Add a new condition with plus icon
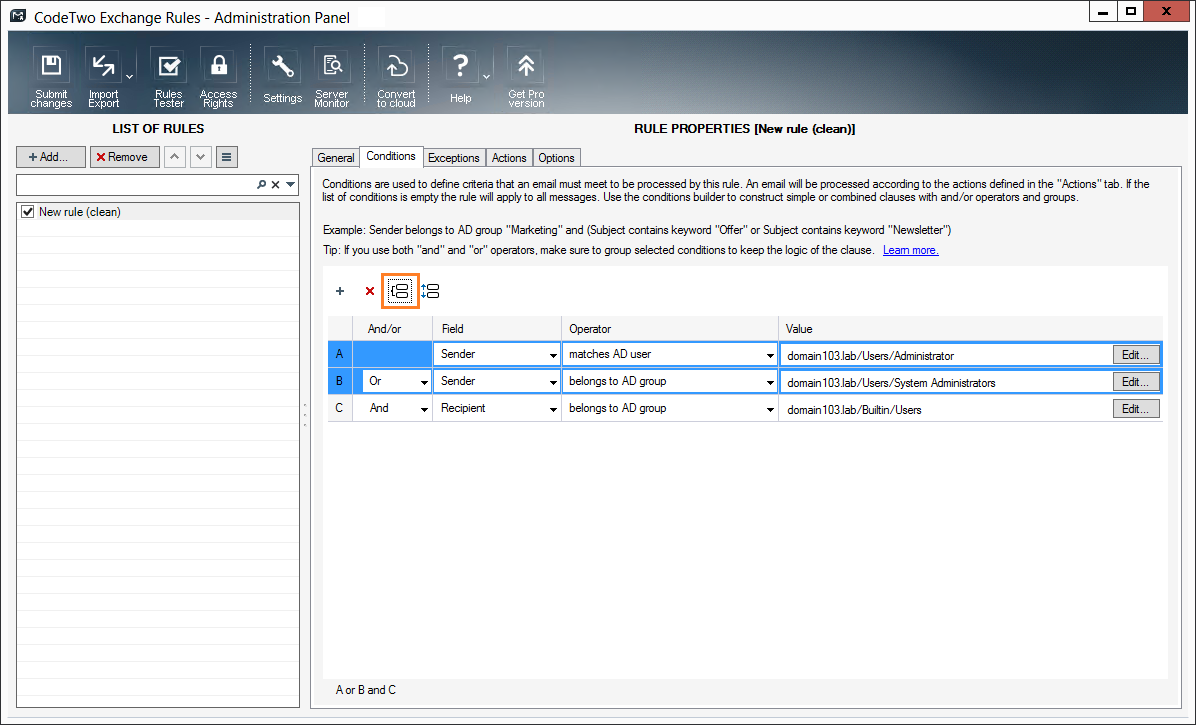 340,291
